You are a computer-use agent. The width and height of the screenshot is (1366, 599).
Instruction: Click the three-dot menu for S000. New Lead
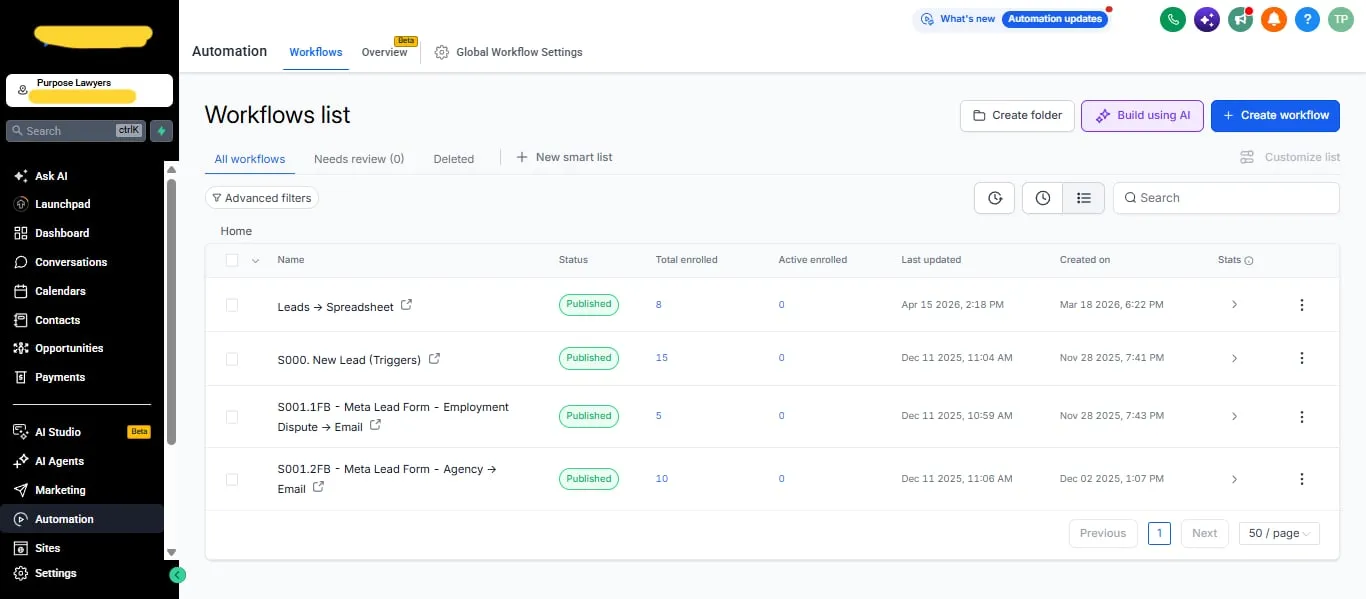1302,358
